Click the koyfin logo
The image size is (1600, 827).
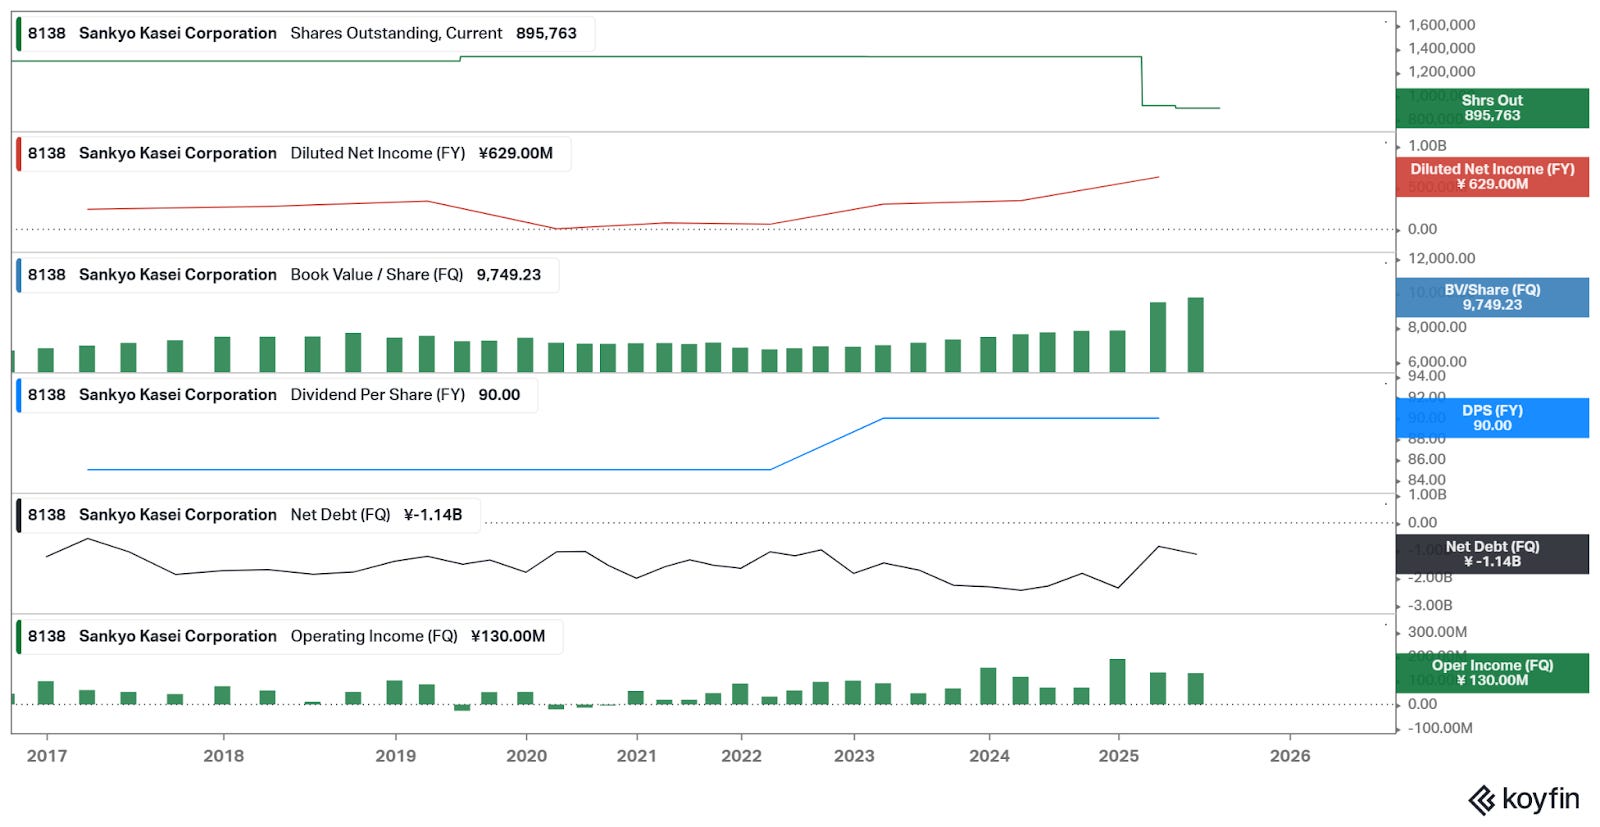[x=1523, y=799]
